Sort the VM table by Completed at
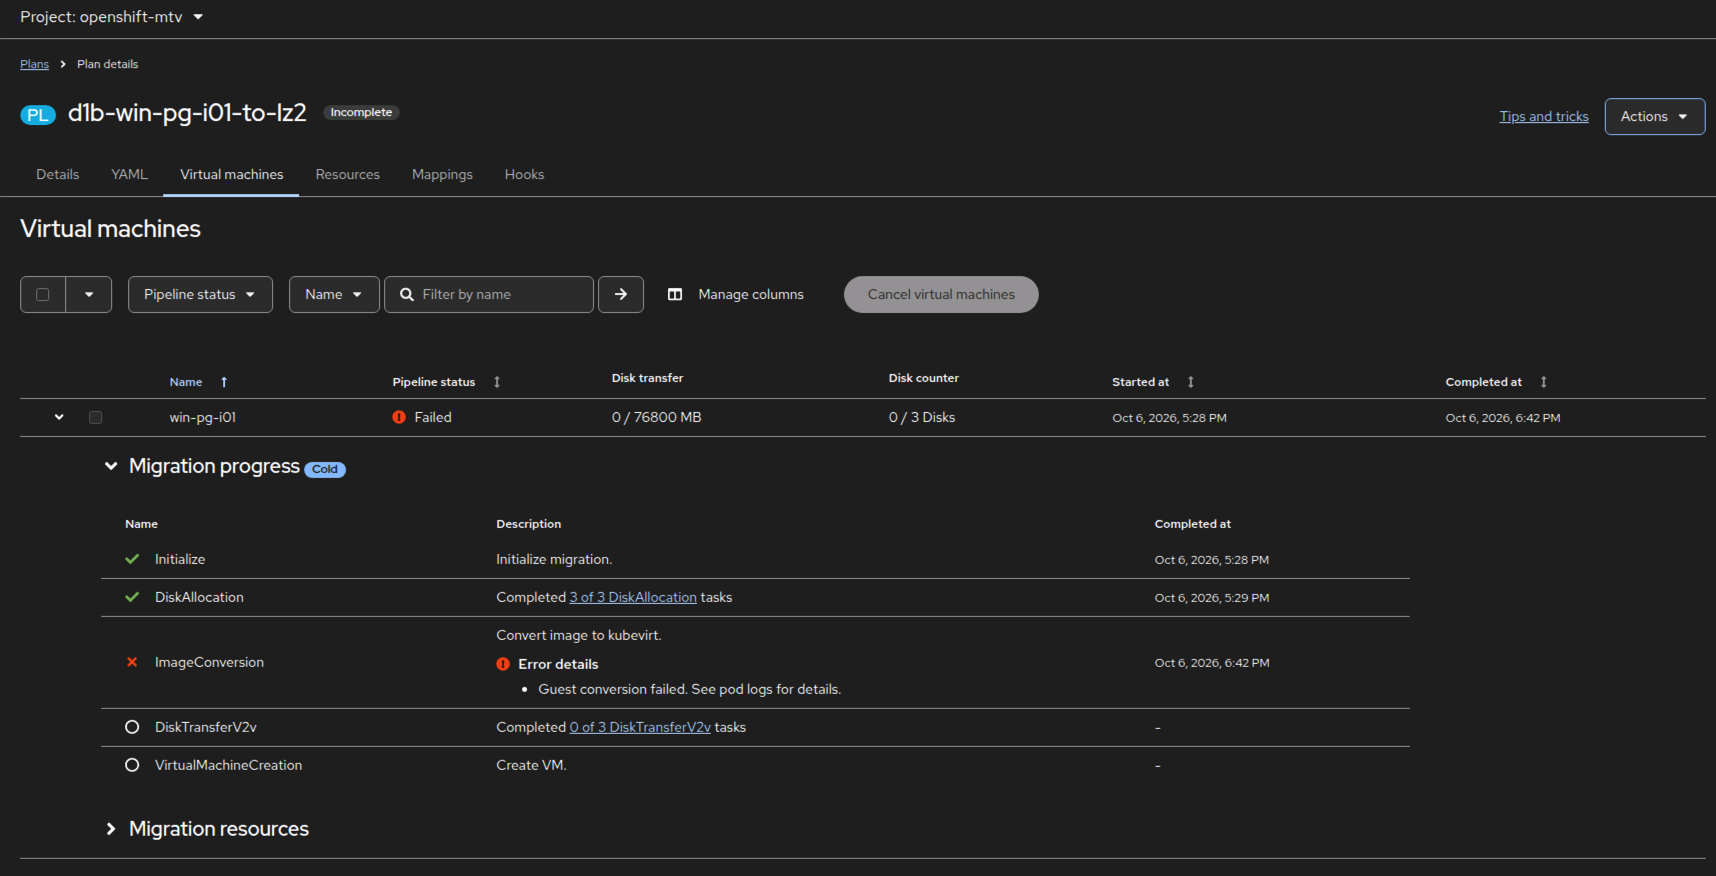 tap(1544, 382)
